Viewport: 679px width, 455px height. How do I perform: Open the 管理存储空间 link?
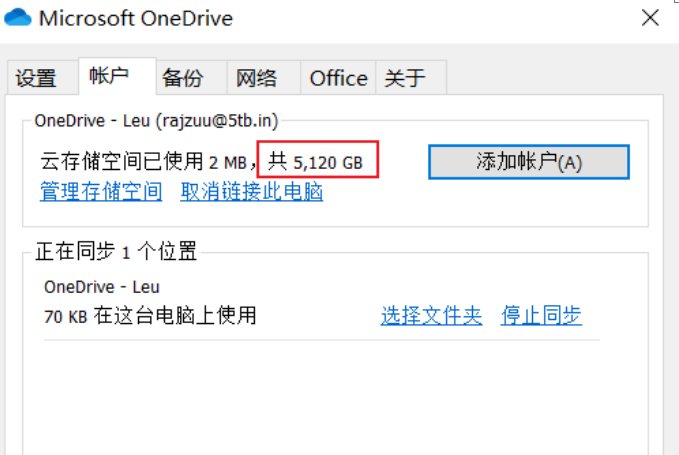[101, 191]
